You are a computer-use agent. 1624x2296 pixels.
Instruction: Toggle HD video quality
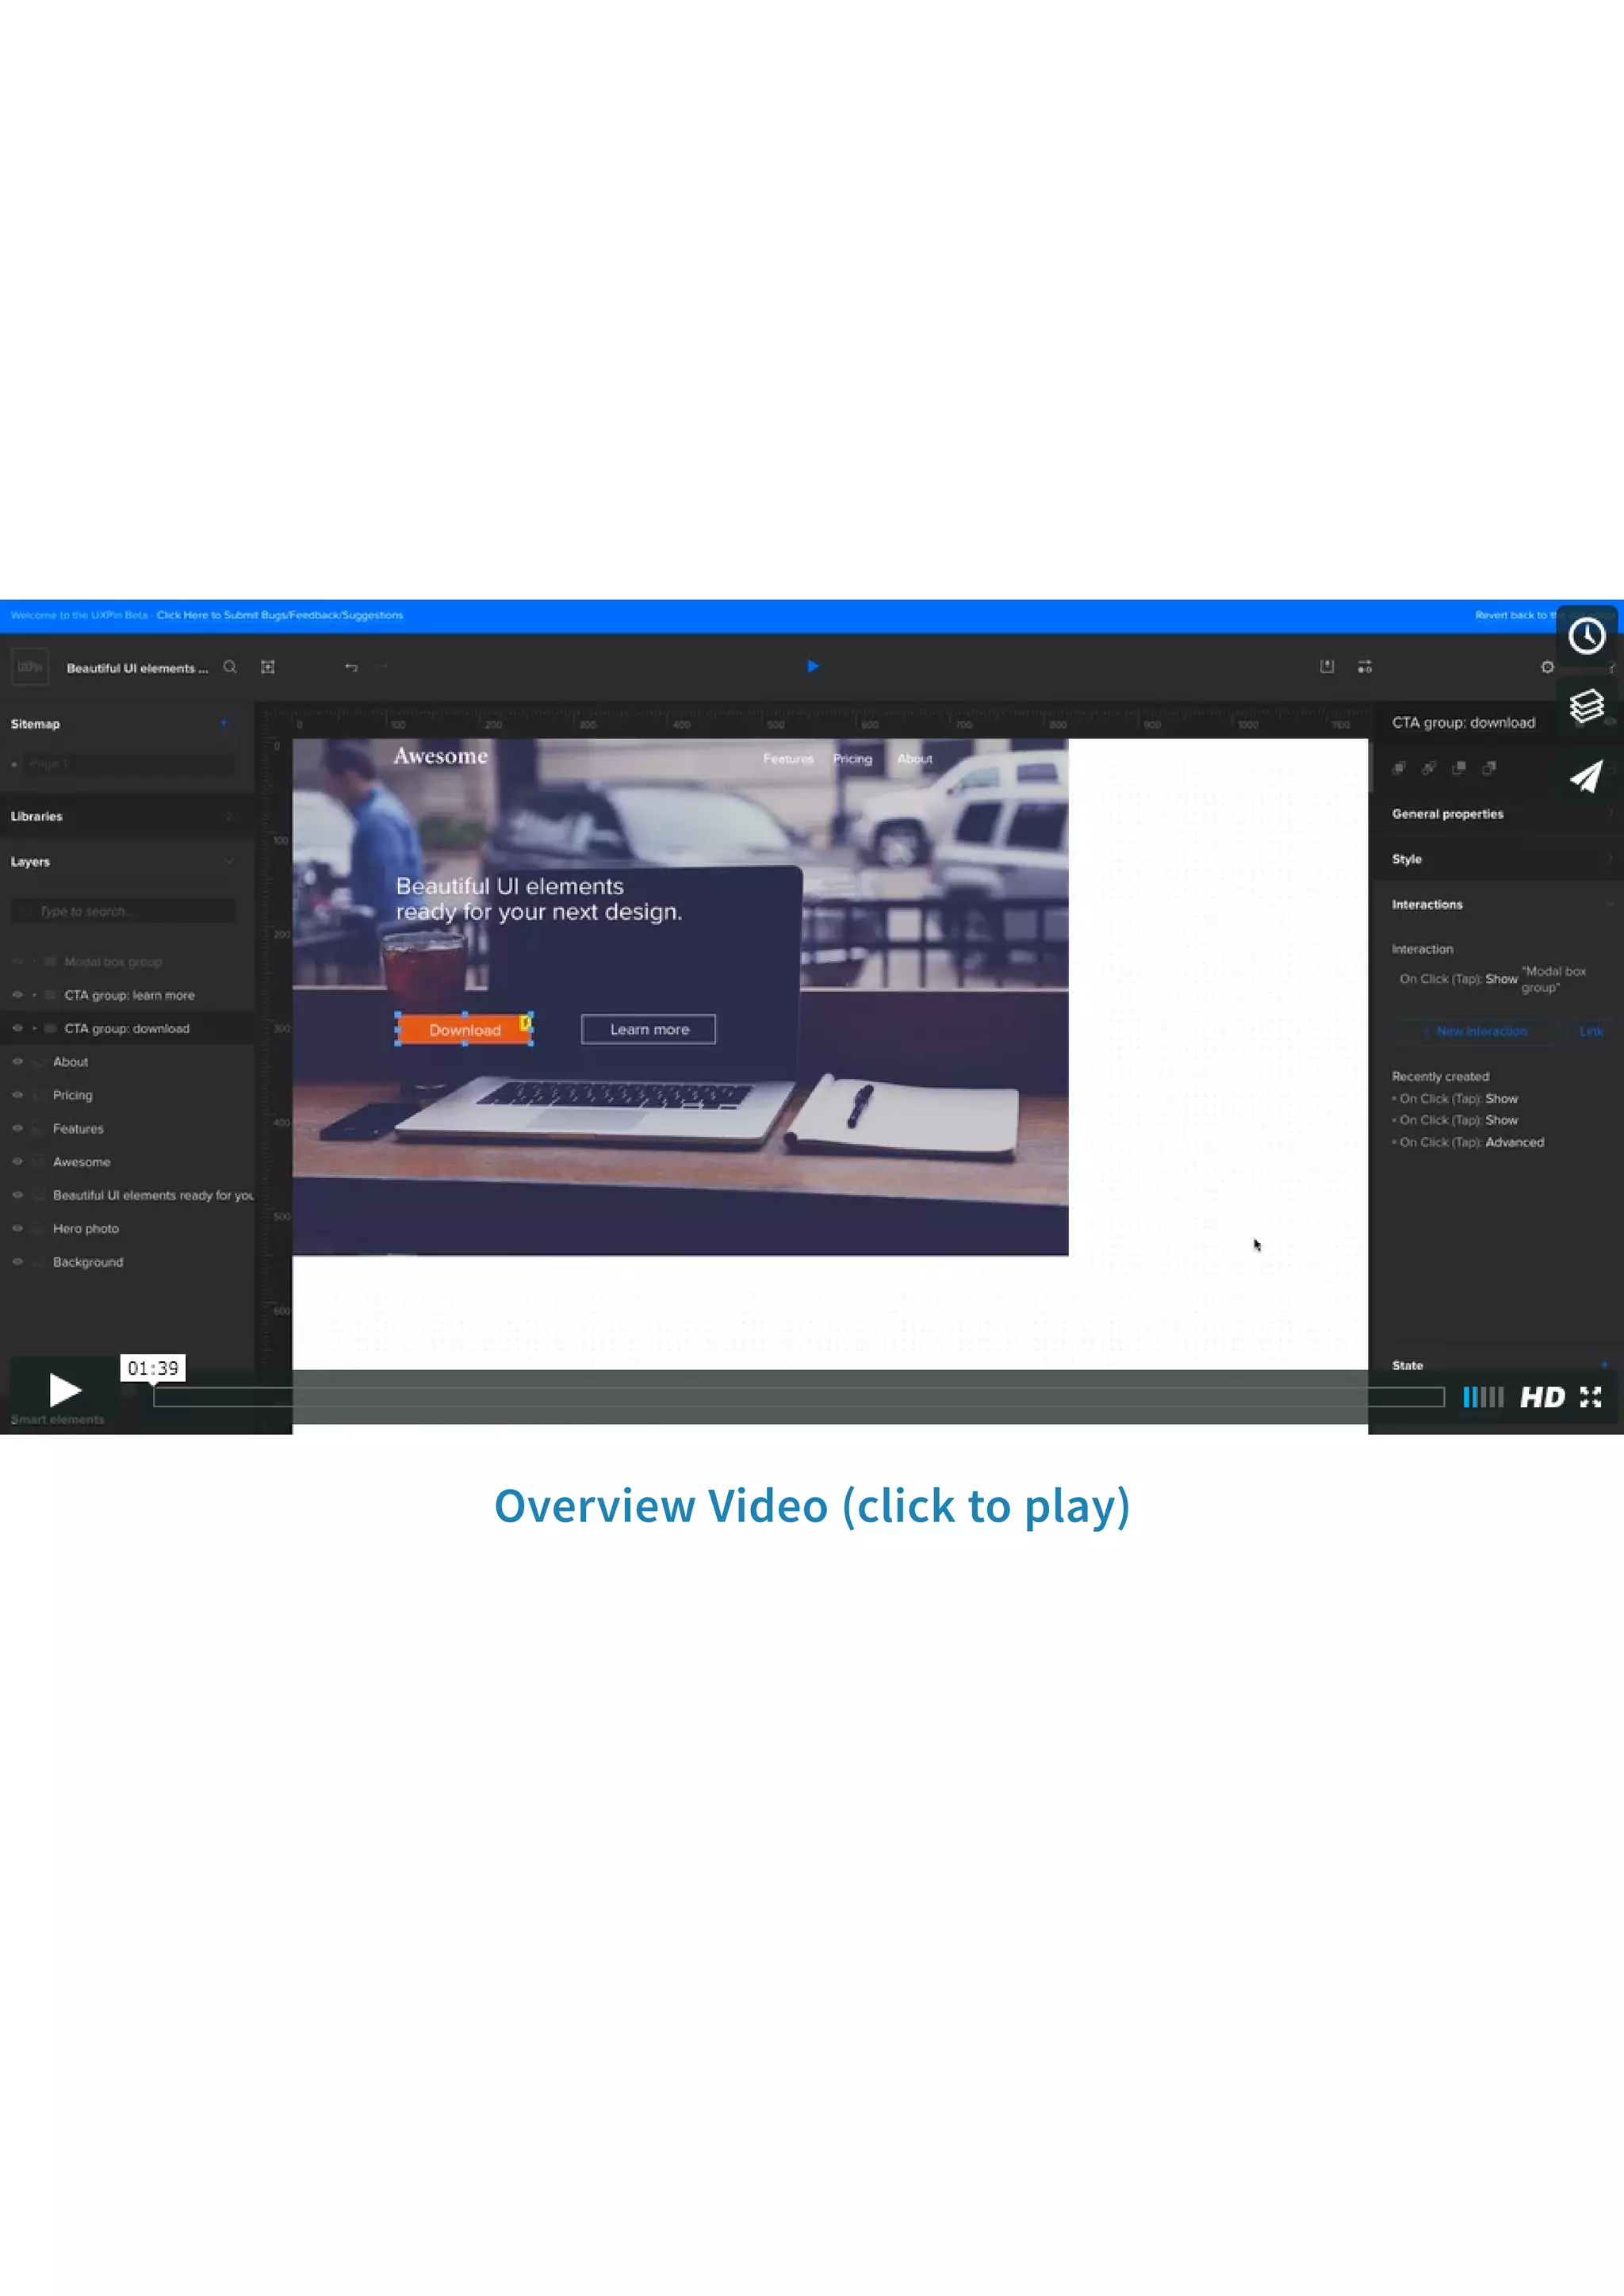(1542, 1397)
